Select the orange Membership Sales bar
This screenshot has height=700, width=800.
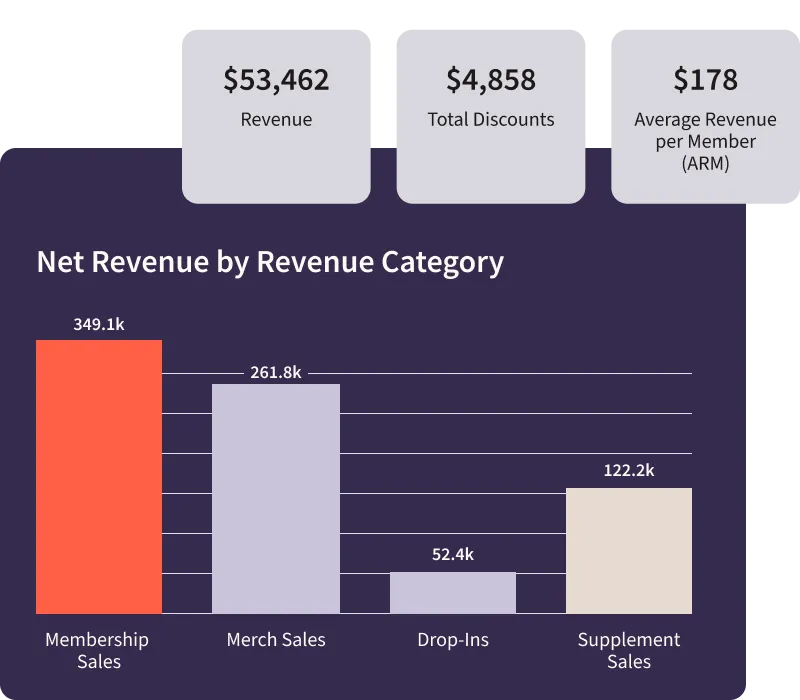coord(99,476)
